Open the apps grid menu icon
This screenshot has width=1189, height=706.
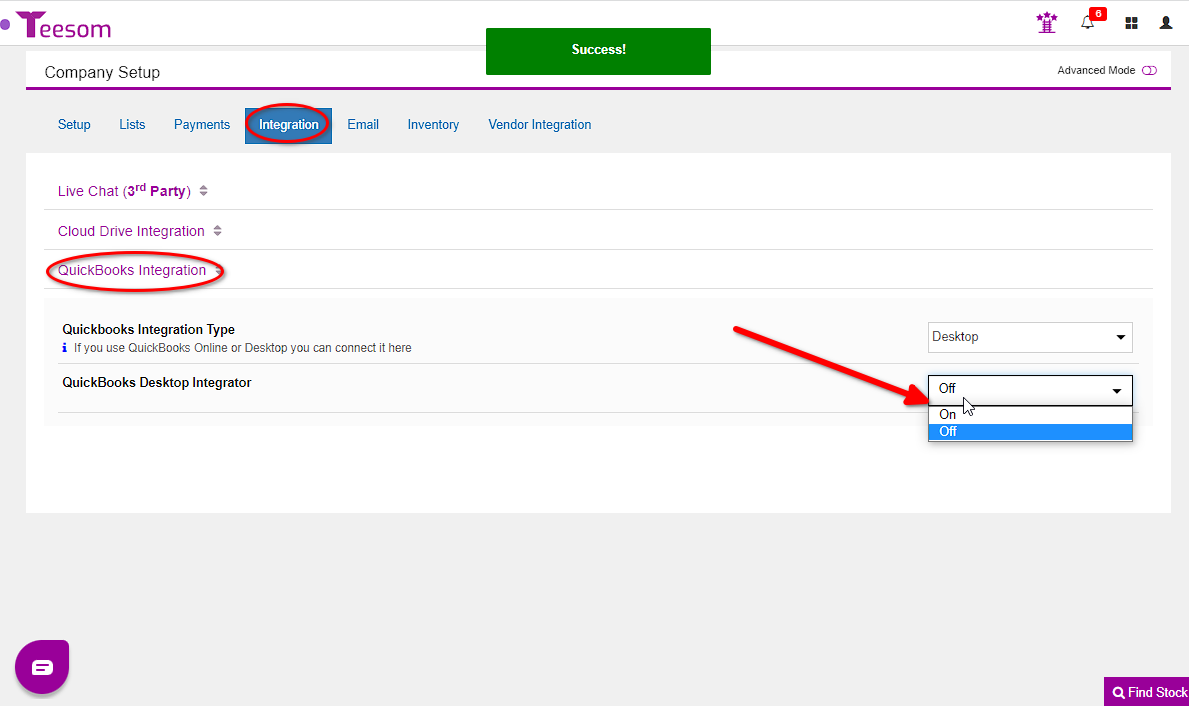click(x=1131, y=24)
